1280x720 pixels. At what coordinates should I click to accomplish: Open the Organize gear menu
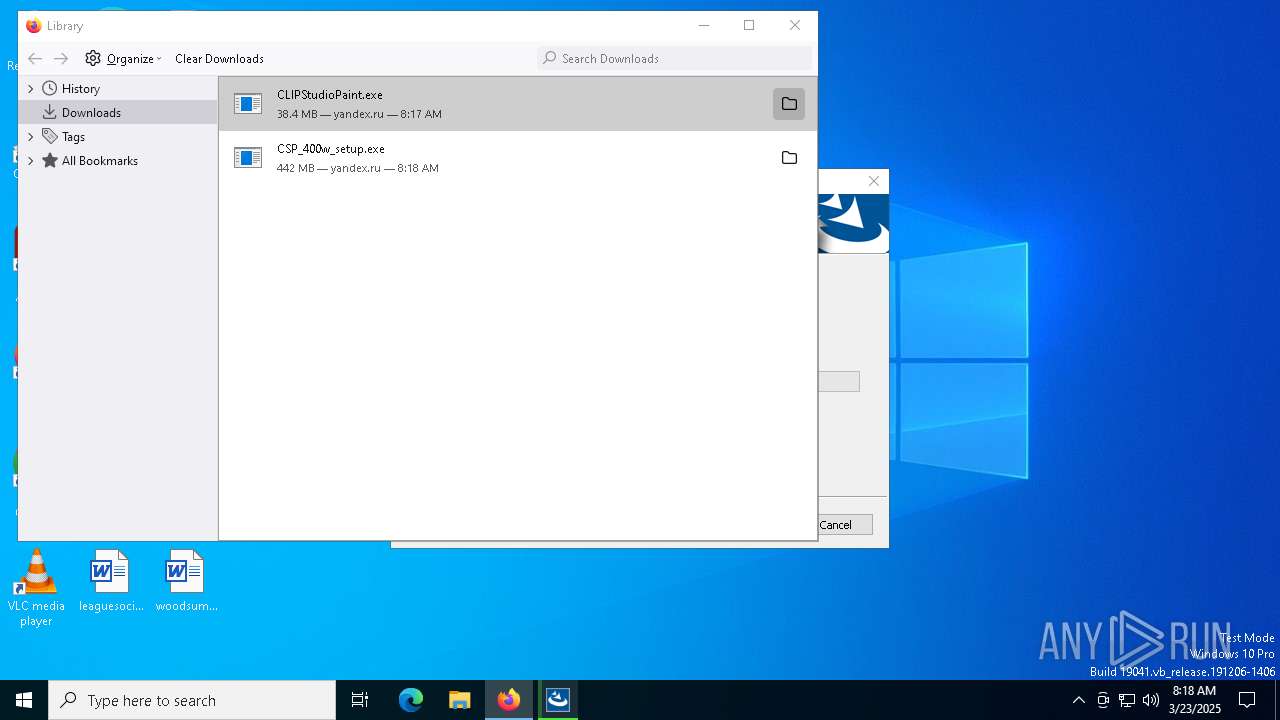pyautogui.click(x=123, y=59)
